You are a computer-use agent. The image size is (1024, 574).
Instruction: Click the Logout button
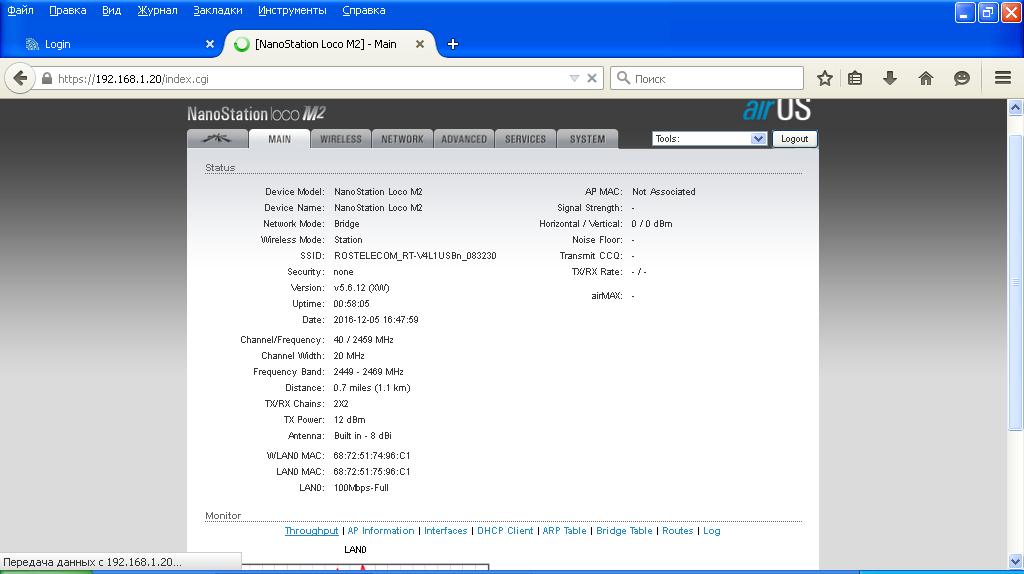pos(794,138)
